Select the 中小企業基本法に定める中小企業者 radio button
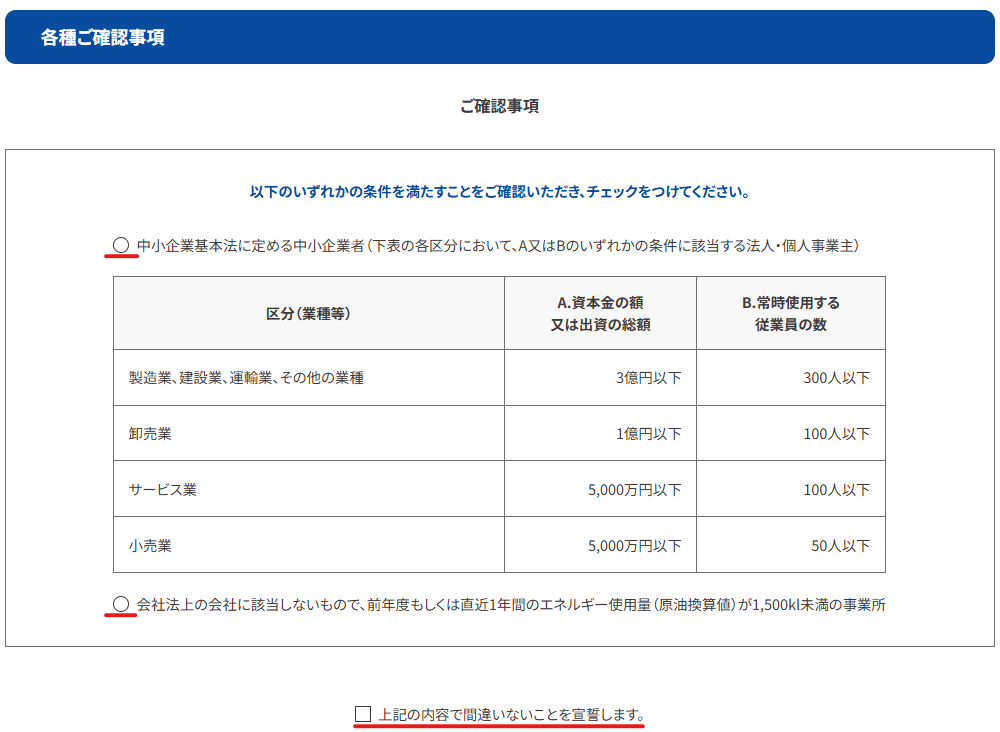The height and width of the screenshot is (732, 1000). pos(121,245)
